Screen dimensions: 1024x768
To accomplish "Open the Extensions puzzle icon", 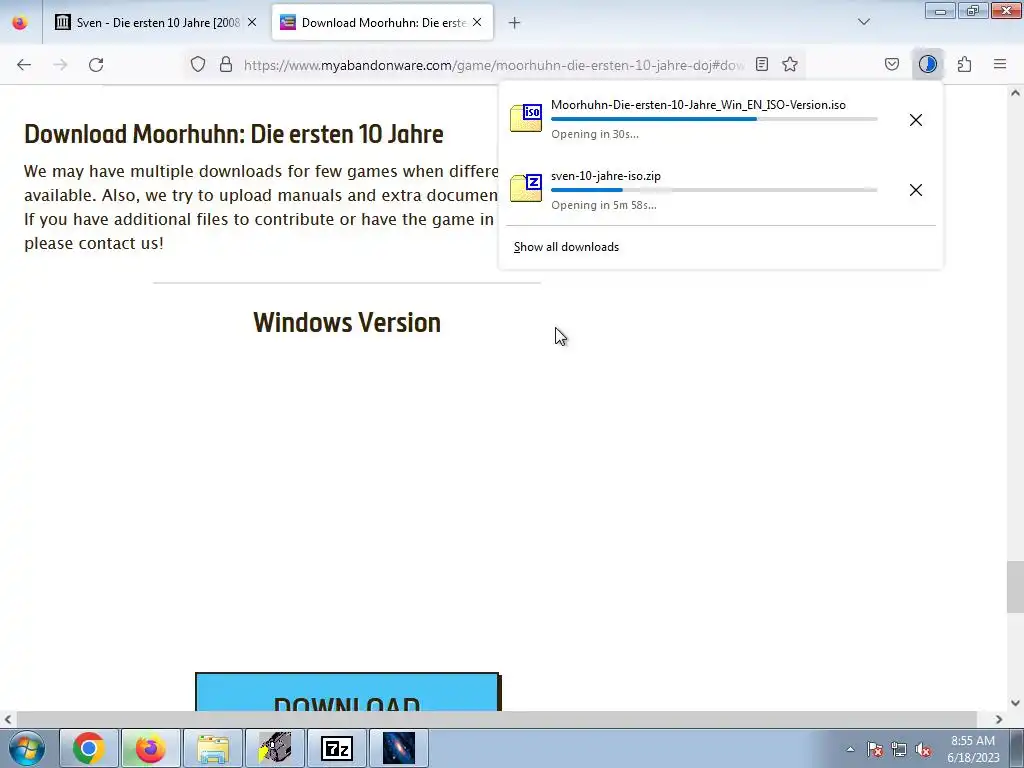I will click(964, 64).
